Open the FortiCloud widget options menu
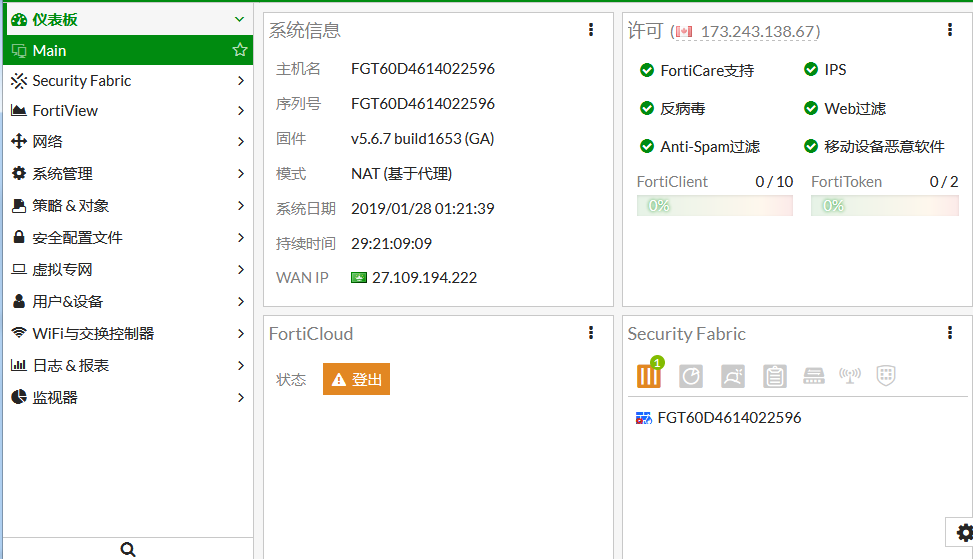Image resolution: width=973 pixels, height=559 pixels. click(591, 333)
